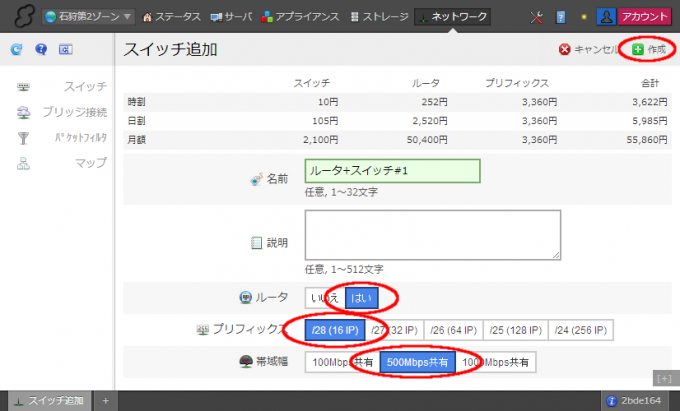This screenshot has width=680, height=411.
Task: Select スイッチ in the sidebar
Action: [x=84, y=87]
